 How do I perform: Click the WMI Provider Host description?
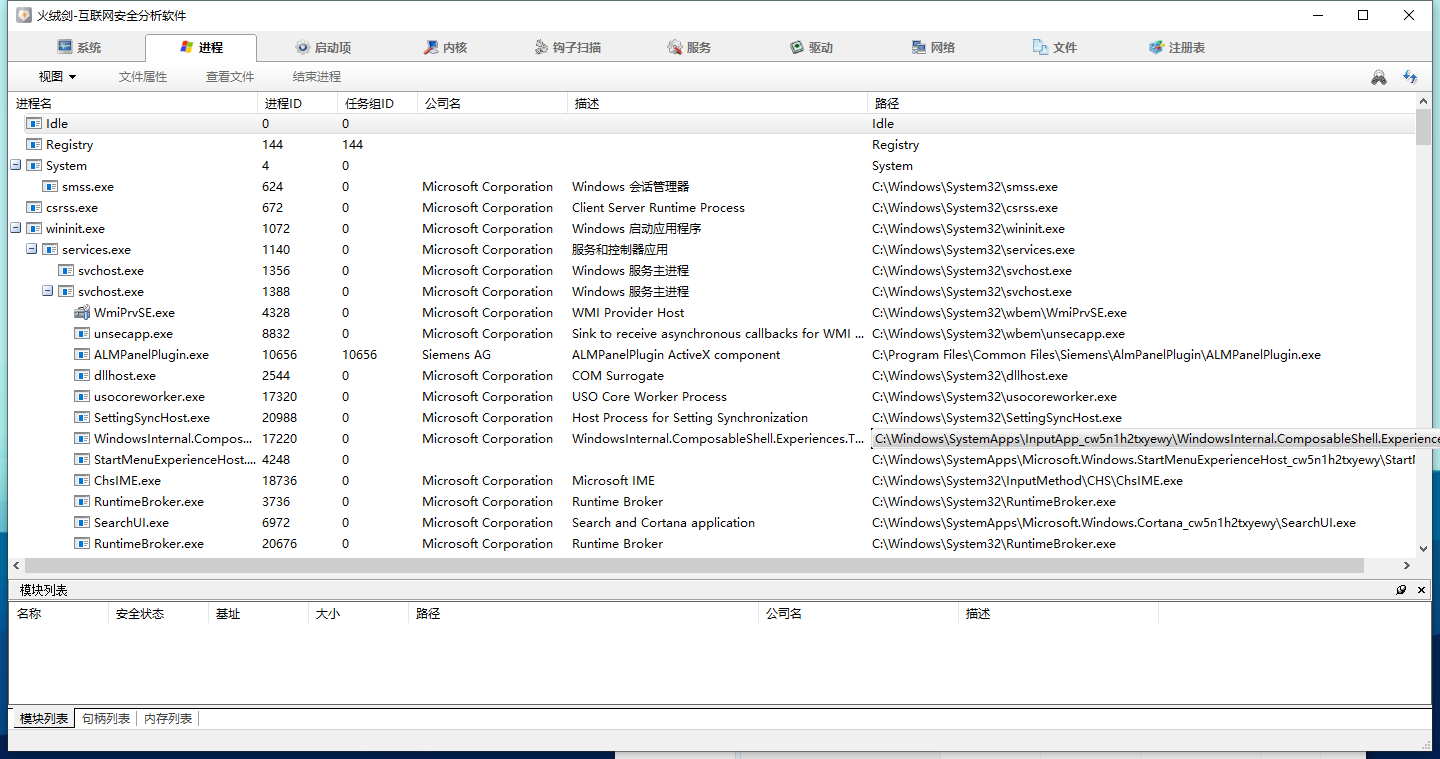coord(628,313)
